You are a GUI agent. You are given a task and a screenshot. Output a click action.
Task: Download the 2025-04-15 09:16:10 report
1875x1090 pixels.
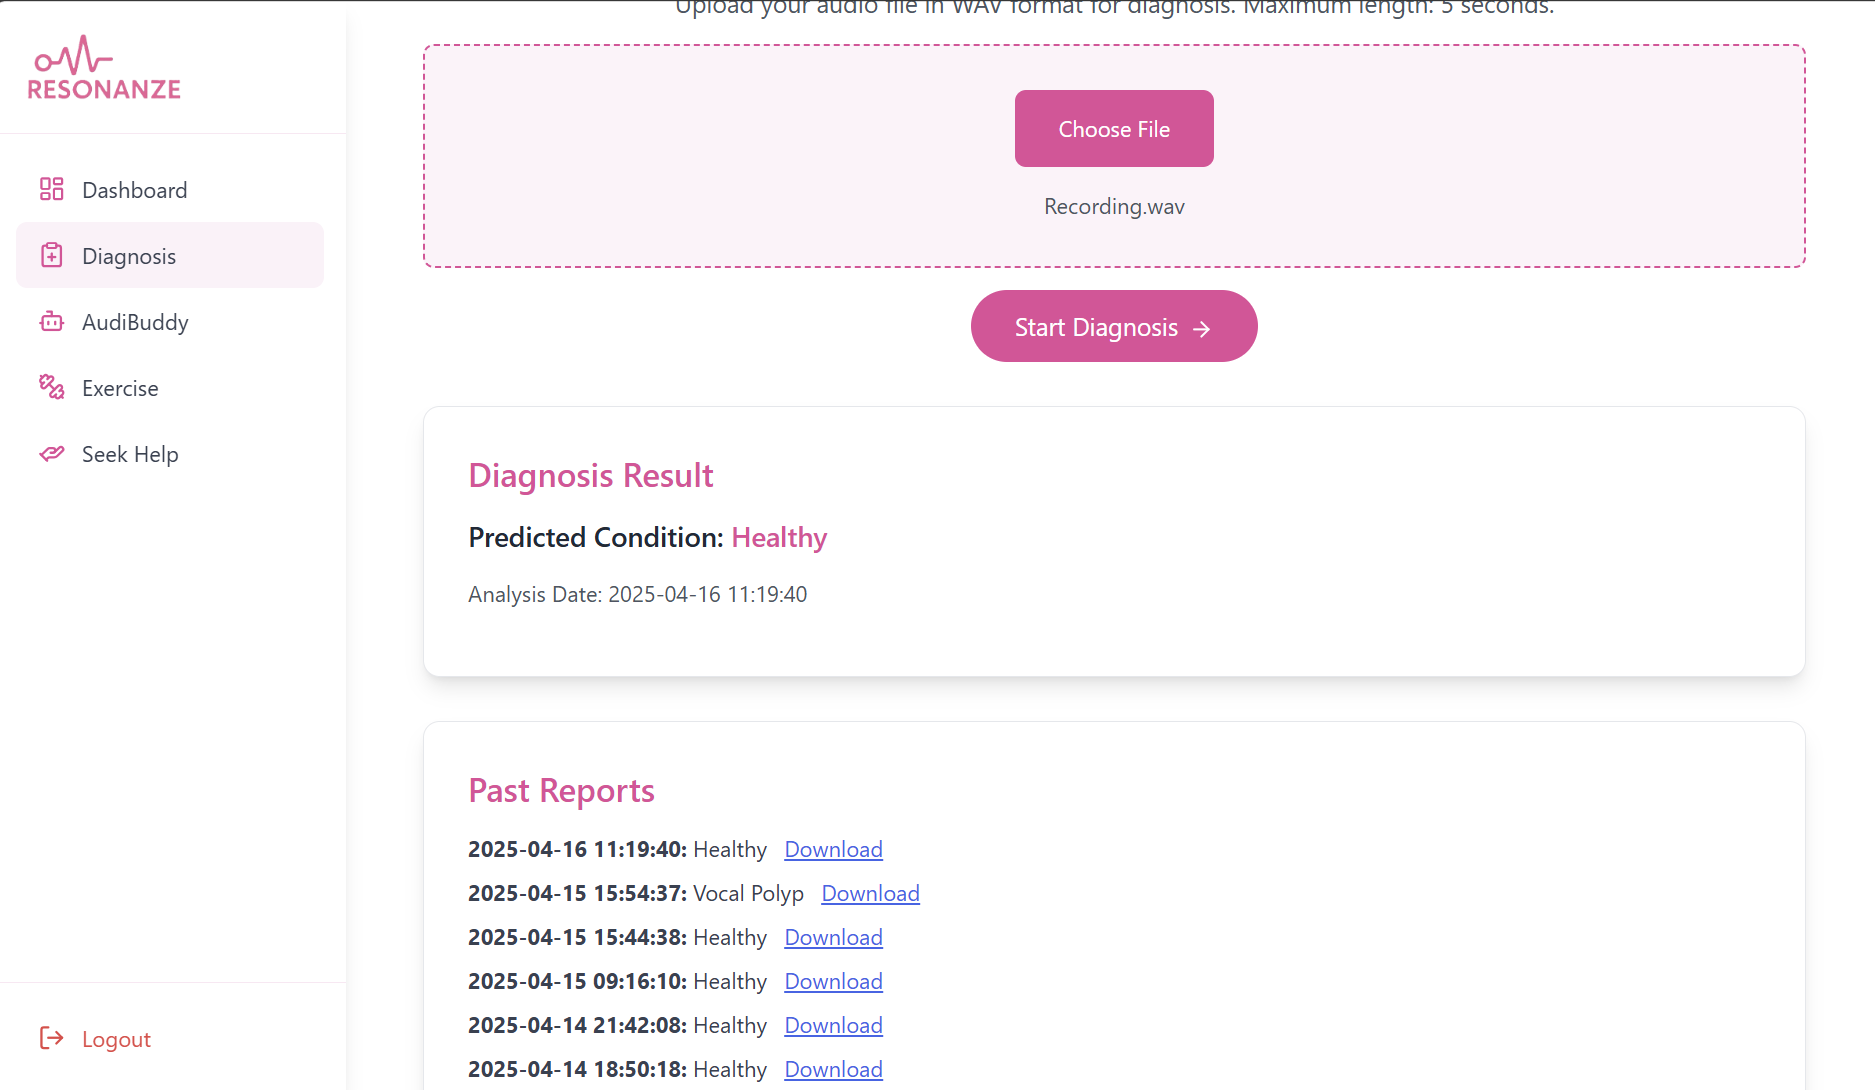tap(833, 982)
